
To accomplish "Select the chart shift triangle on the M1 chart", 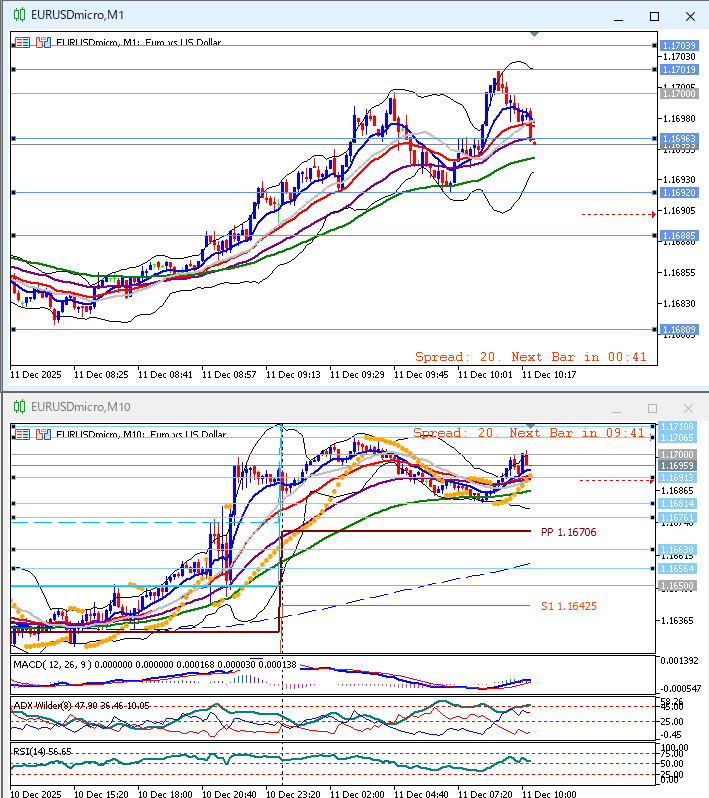I will point(534,35).
